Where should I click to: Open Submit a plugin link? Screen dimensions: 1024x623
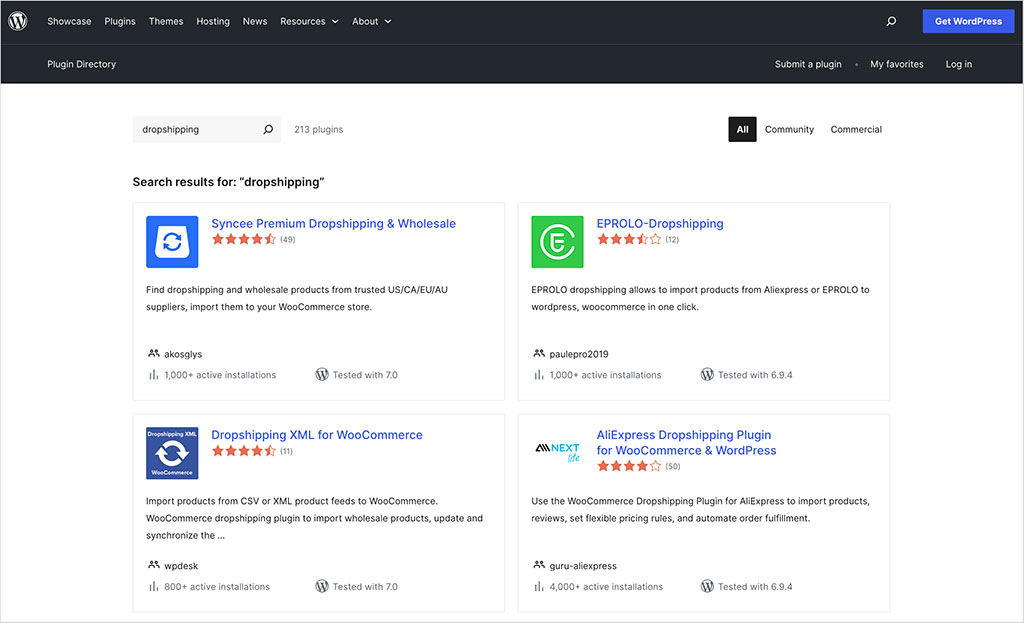(x=808, y=64)
